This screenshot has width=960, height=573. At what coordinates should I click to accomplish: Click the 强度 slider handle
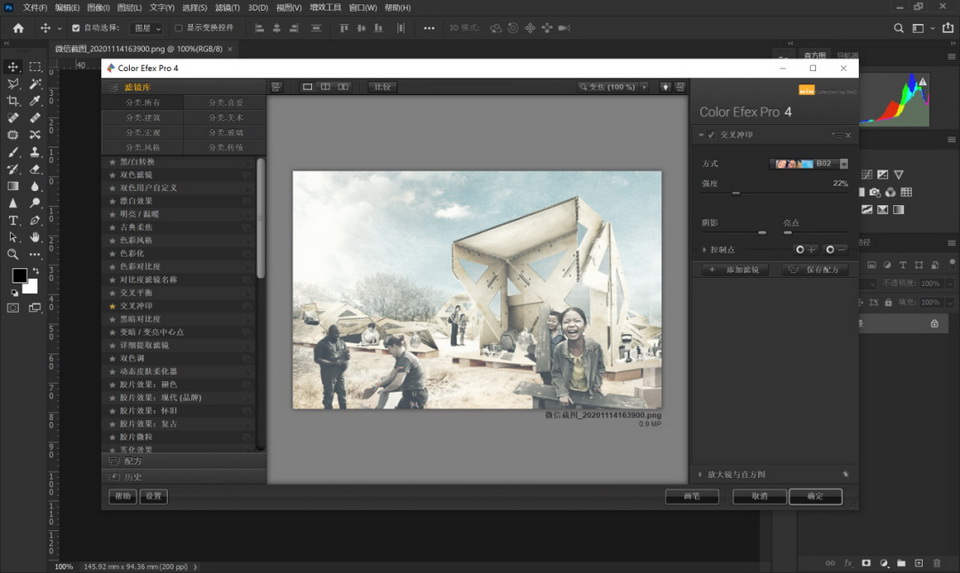(736, 193)
